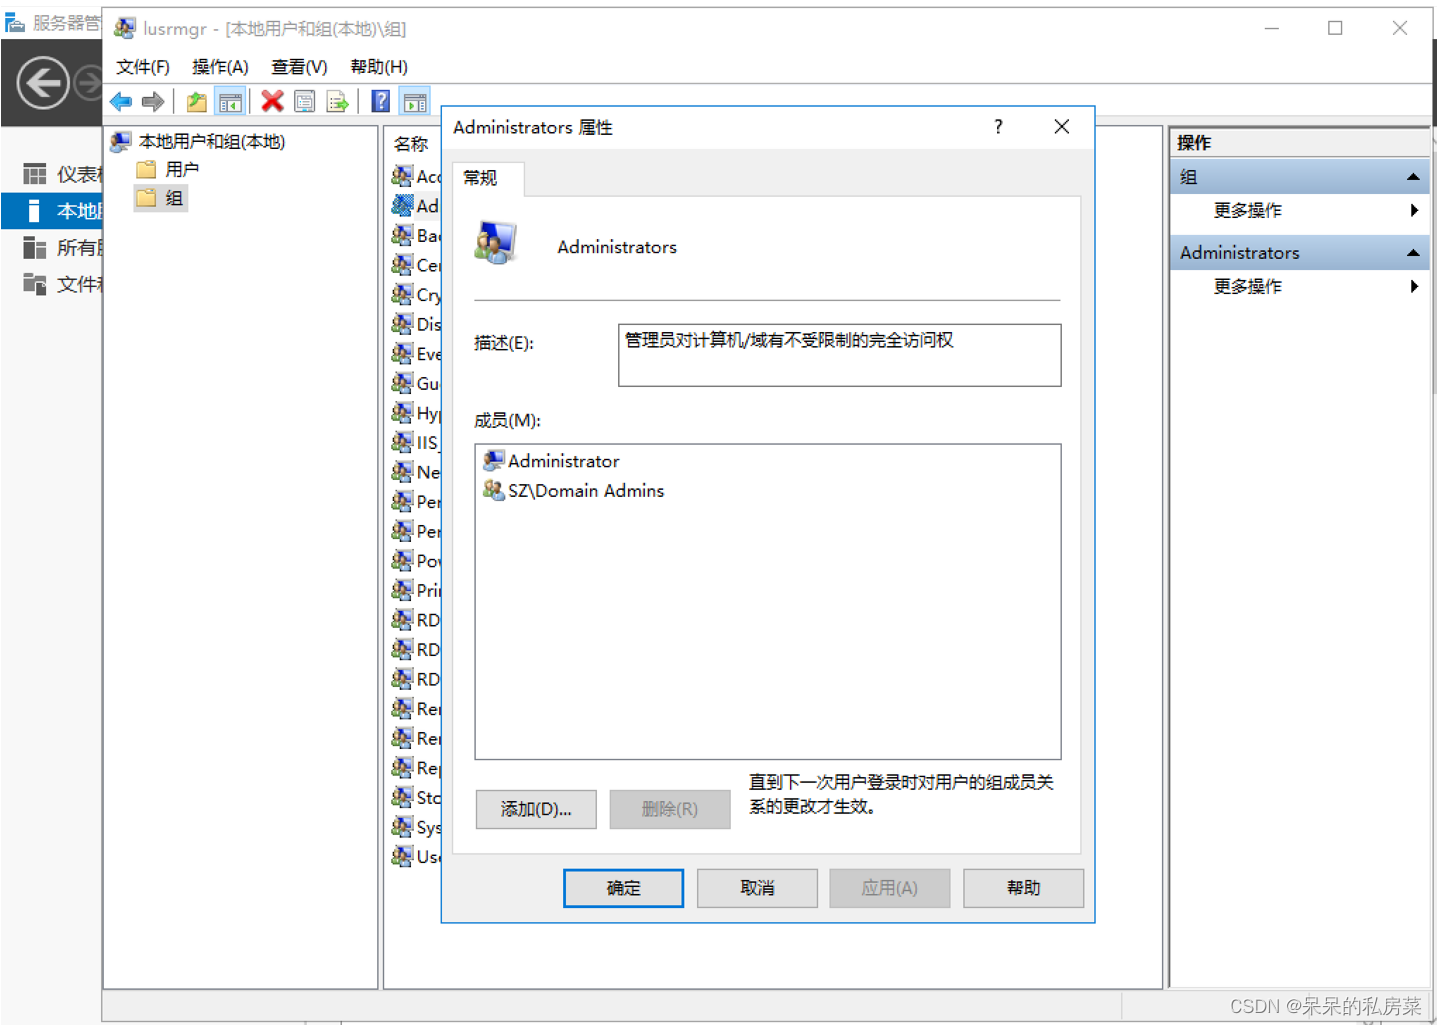
Task: Click the red X Delete toolbar icon
Action: (x=272, y=101)
